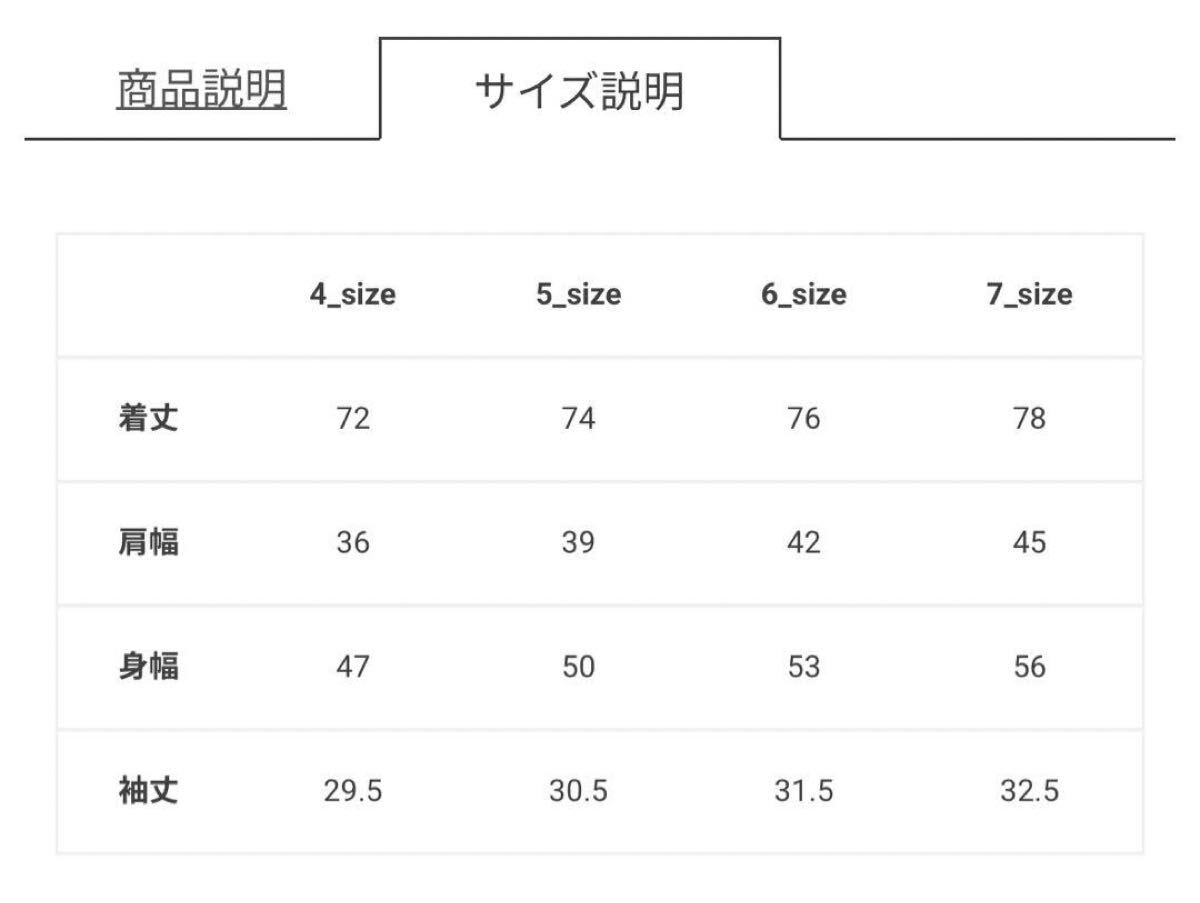1200x903 pixels.
Task: Click the 身幅 row label
Action: [148, 667]
